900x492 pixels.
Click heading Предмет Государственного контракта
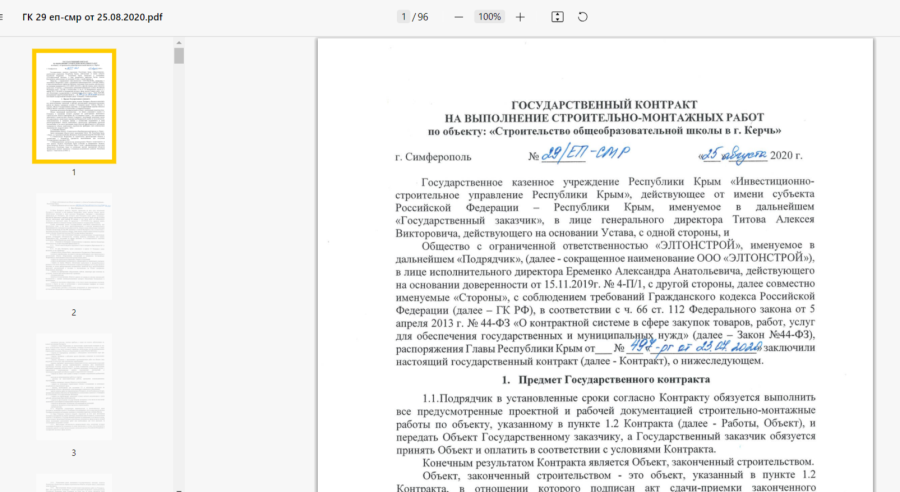point(614,379)
